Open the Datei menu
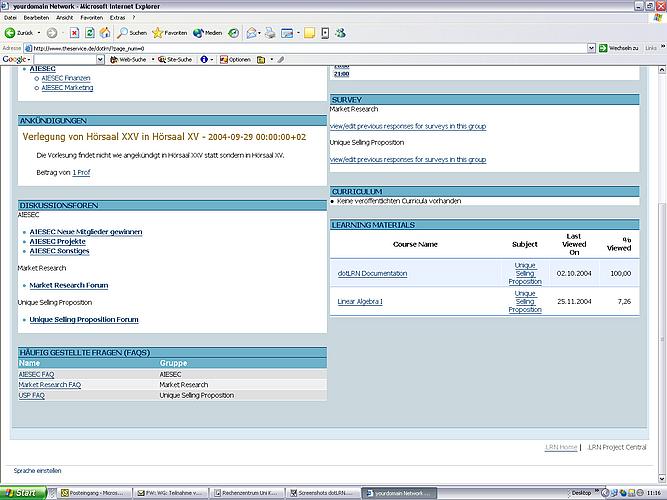This screenshot has width=667, height=500. pos(10,18)
